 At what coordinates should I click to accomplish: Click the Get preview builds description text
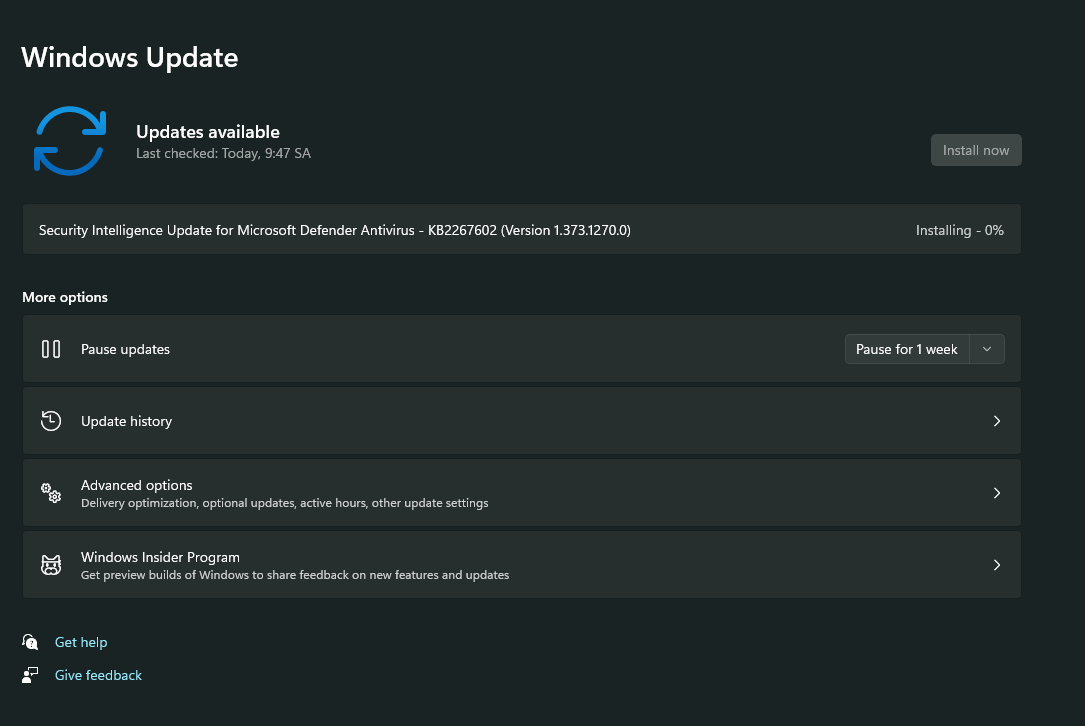coord(295,575)
